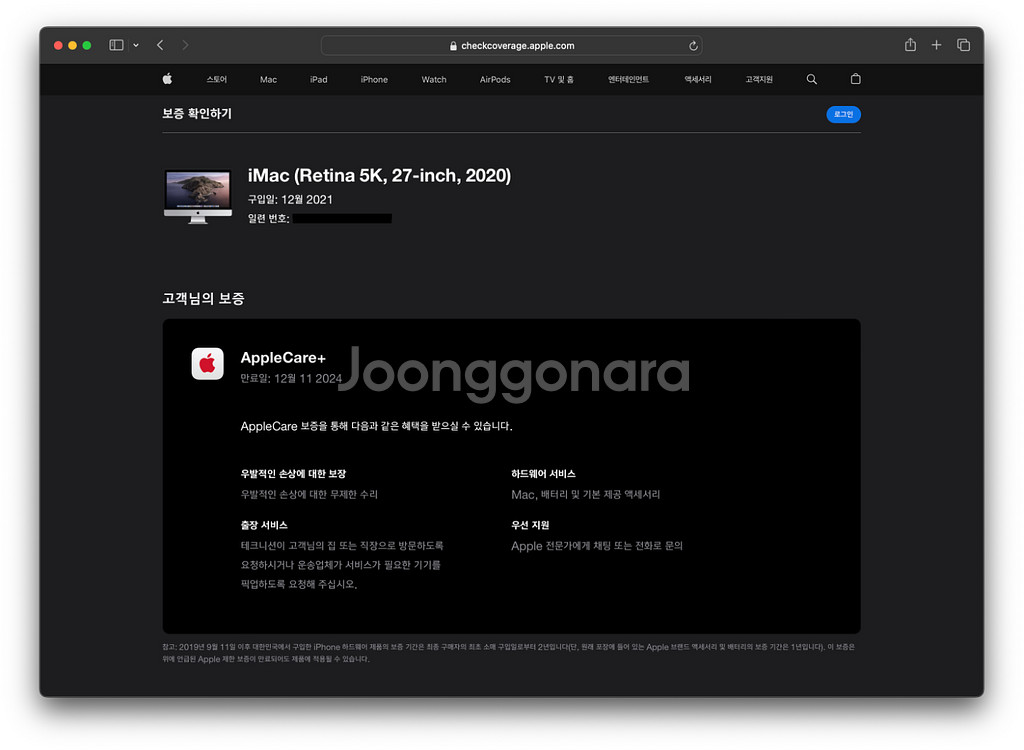Reload the page with the refresh icon

click(693, 46)
